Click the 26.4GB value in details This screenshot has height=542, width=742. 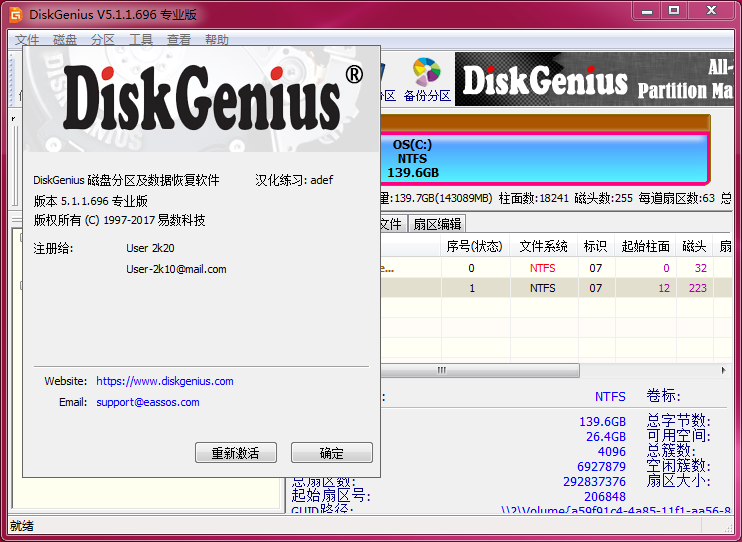pyautogui.click(x=606, y=436)
